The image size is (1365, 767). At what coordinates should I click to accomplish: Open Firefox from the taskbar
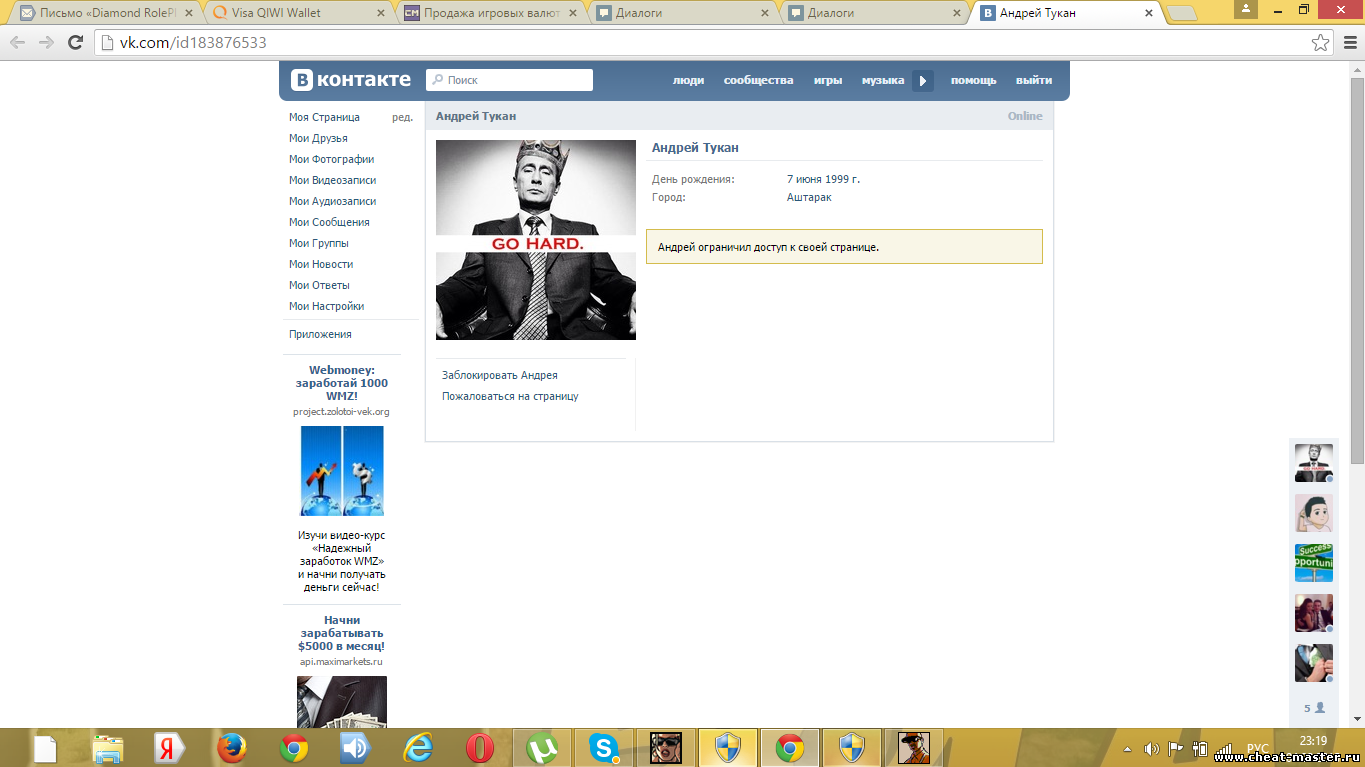click(x=232, y=747)
